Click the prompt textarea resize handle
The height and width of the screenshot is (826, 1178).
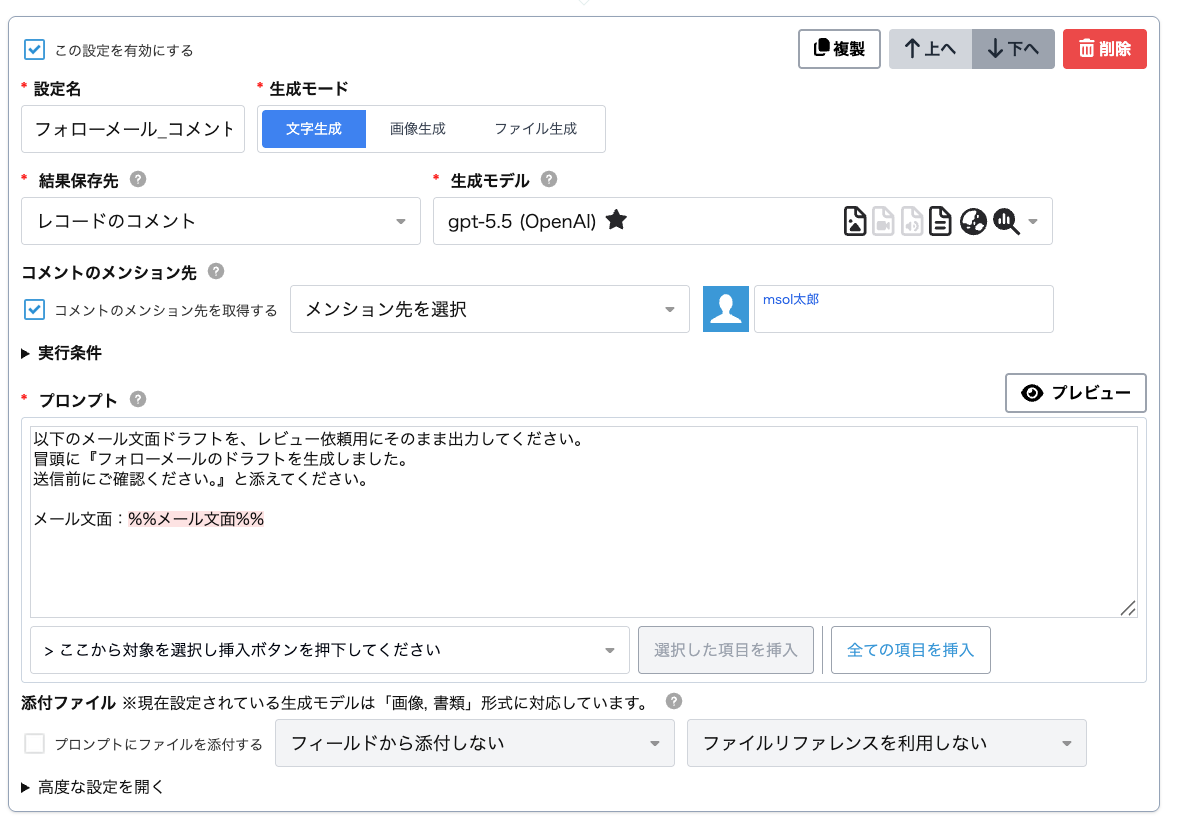tap(1128, 608)
